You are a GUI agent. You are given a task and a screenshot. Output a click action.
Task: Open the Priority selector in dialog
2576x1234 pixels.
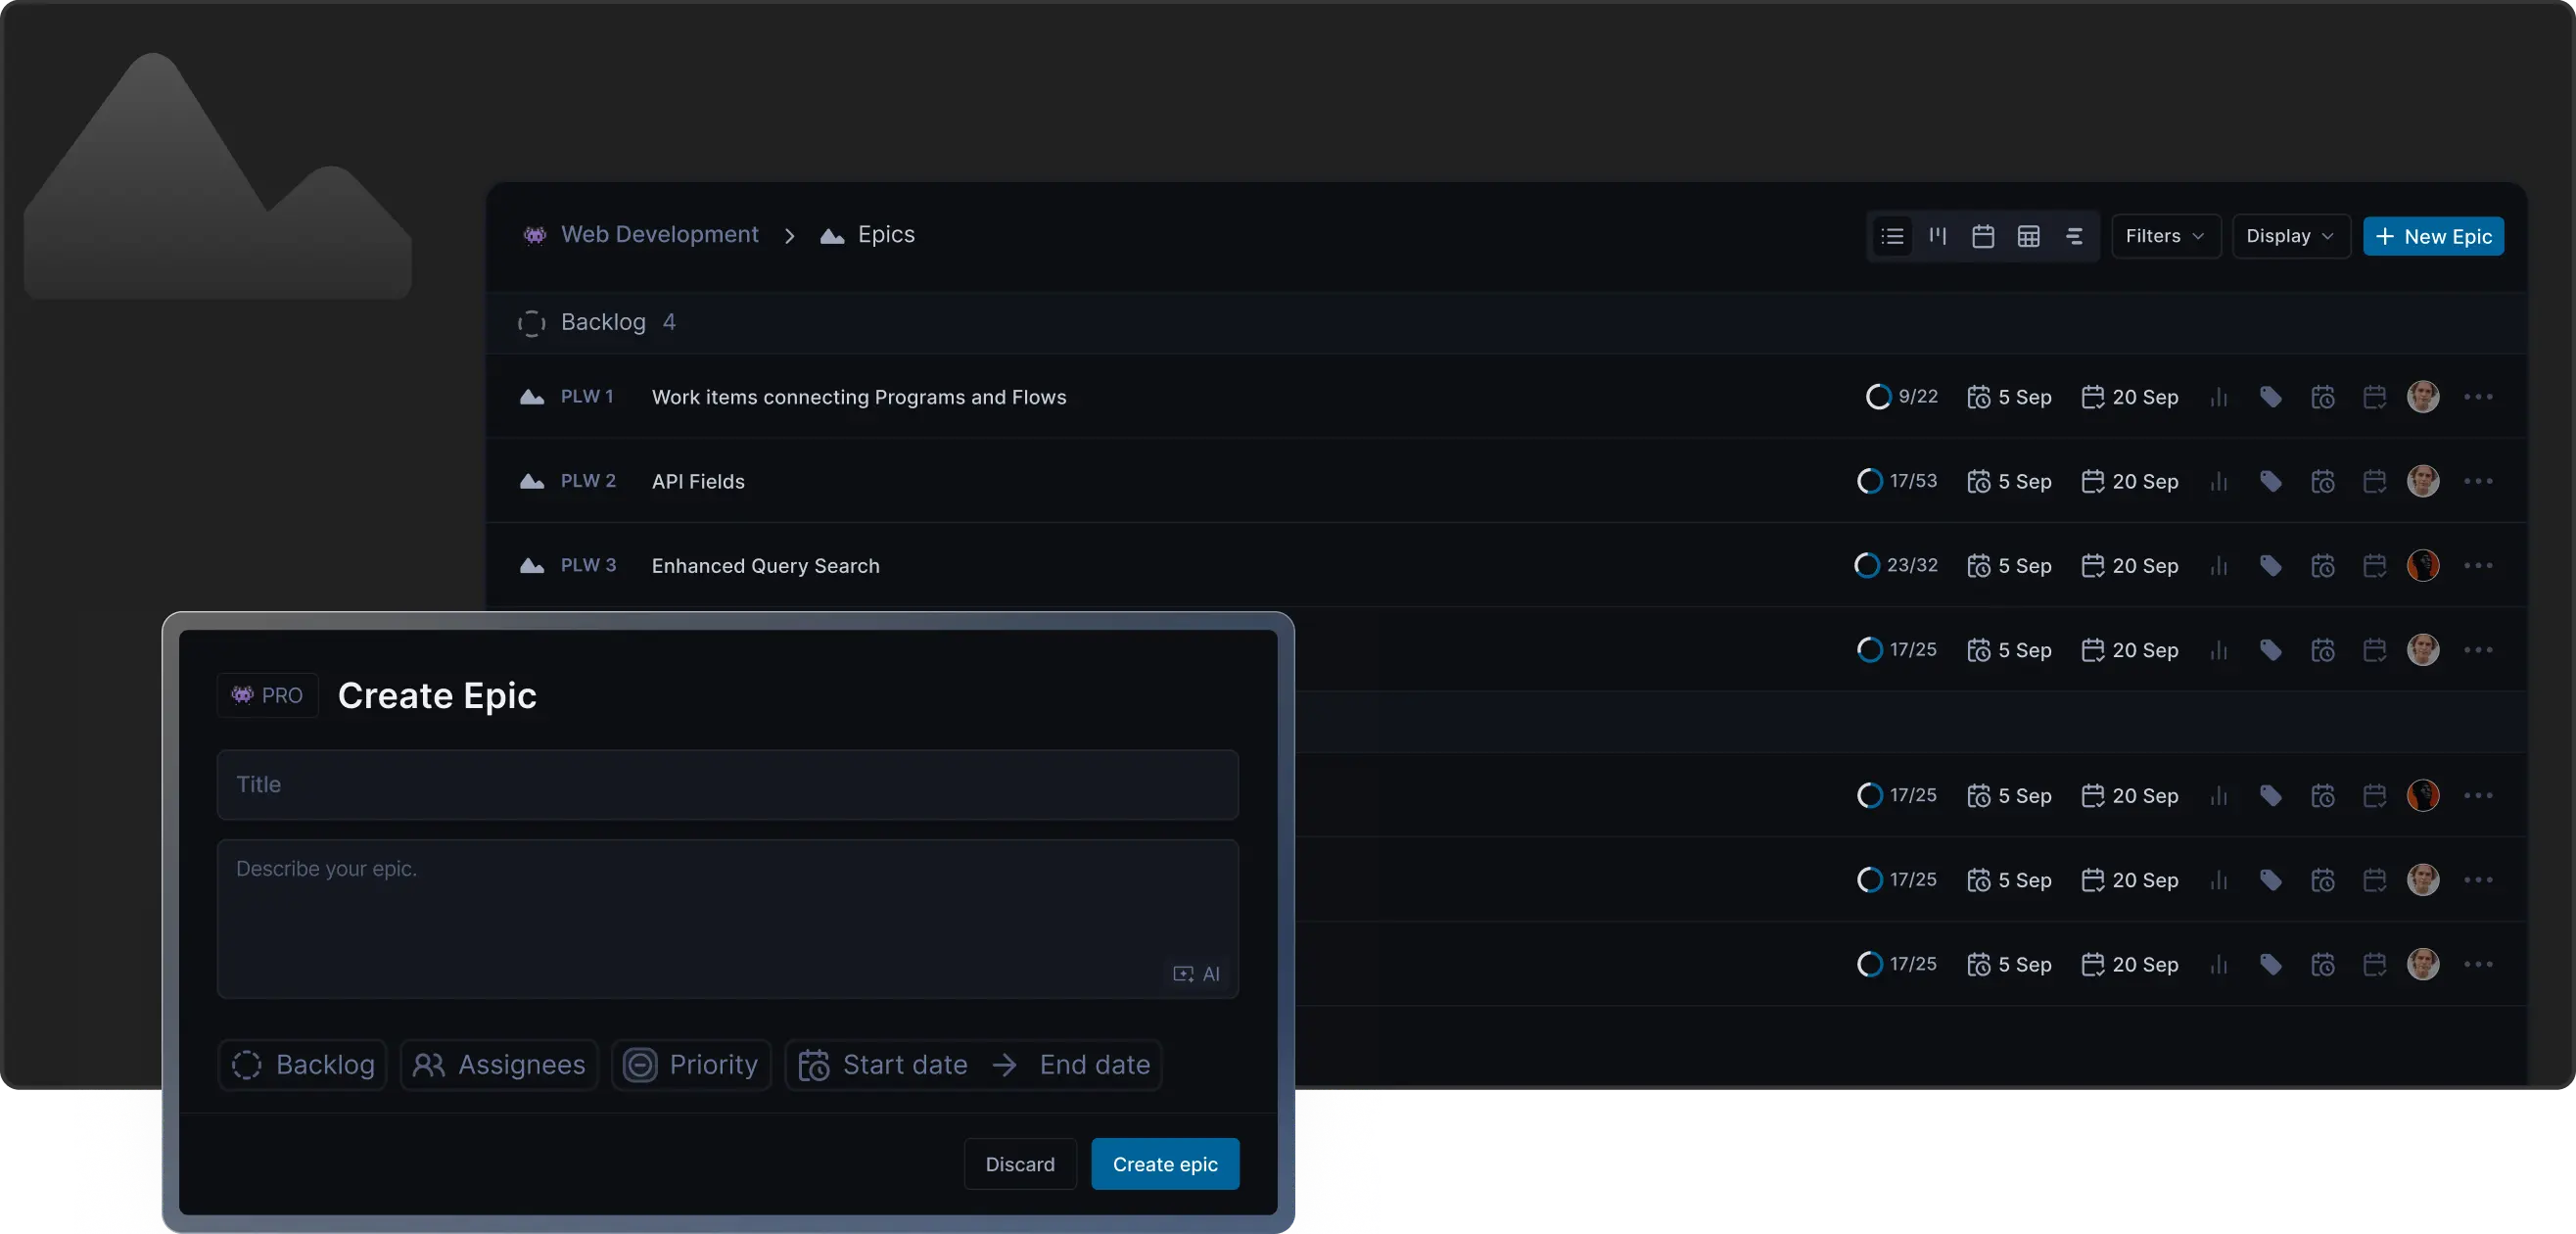click(691, 1064)
